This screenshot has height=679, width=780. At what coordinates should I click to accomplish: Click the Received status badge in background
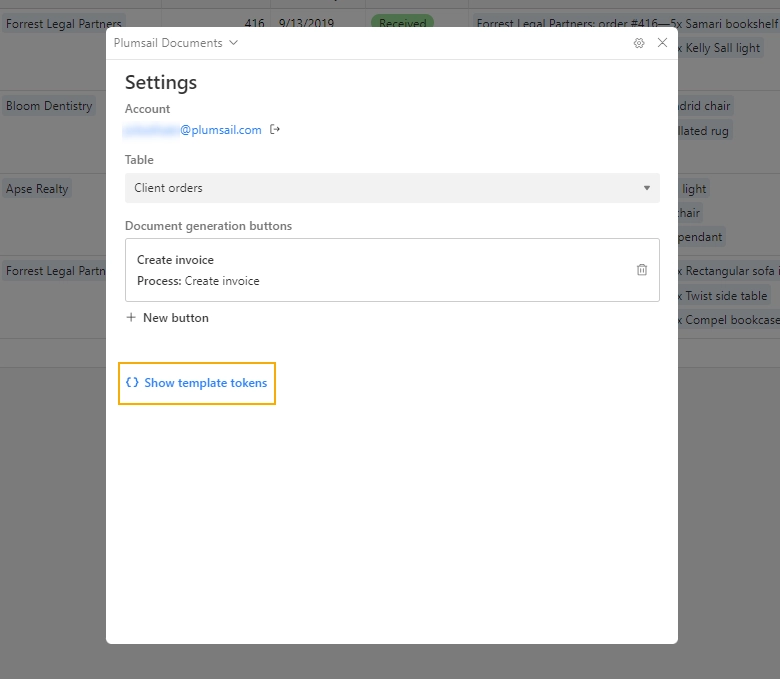coord(402,23)
